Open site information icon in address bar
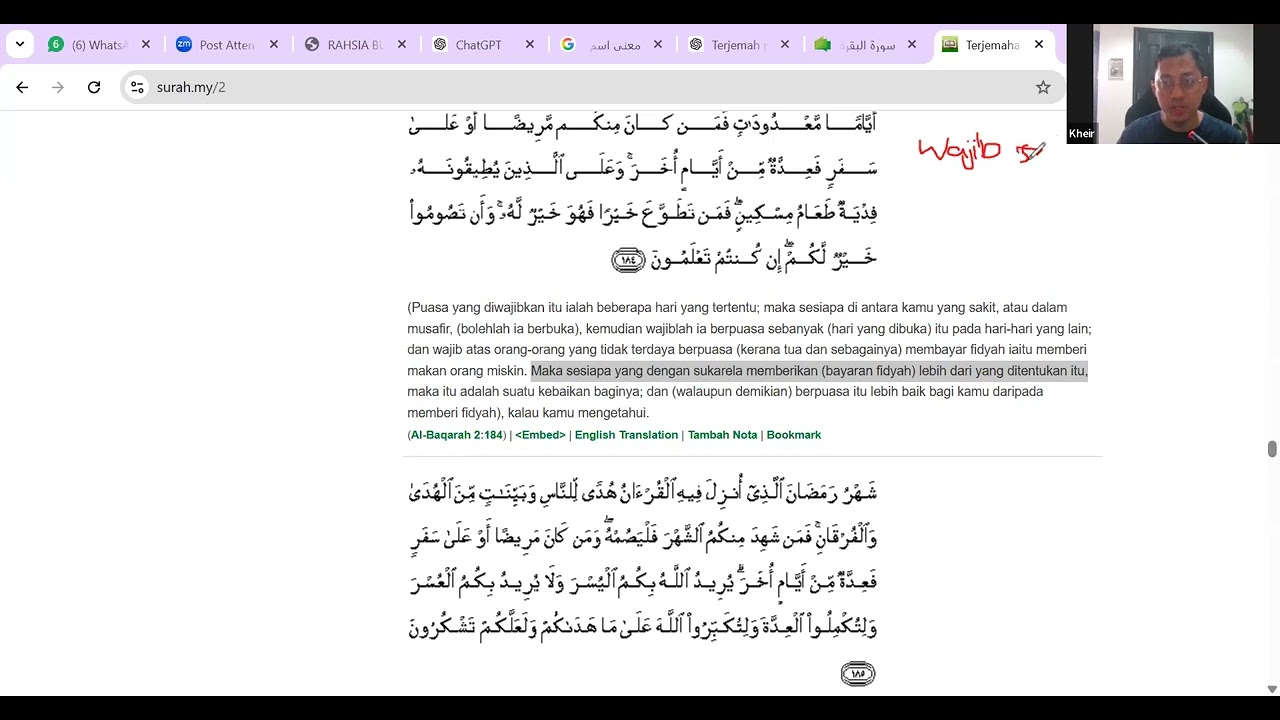 (138, 87)
